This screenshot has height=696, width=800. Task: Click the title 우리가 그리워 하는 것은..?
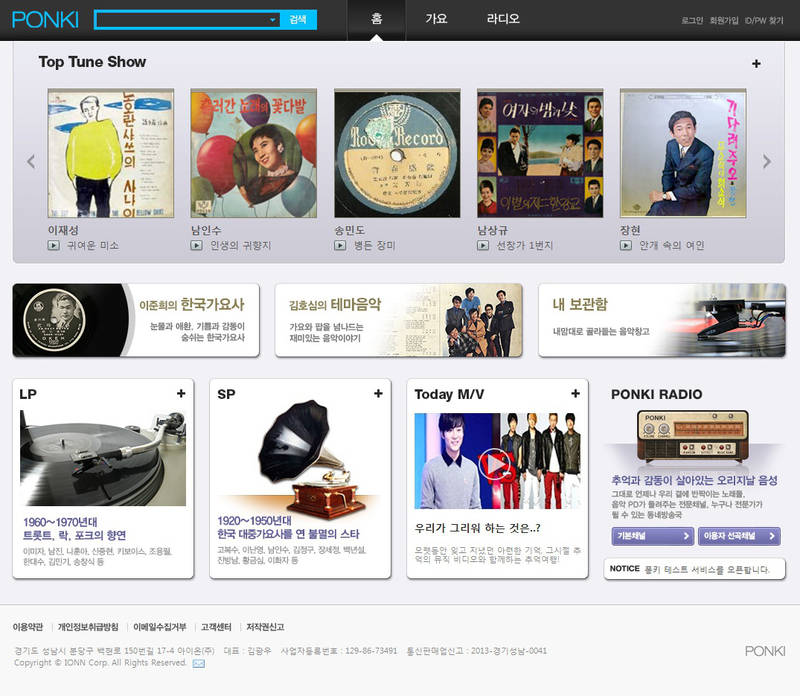click(x=478, y=528)
